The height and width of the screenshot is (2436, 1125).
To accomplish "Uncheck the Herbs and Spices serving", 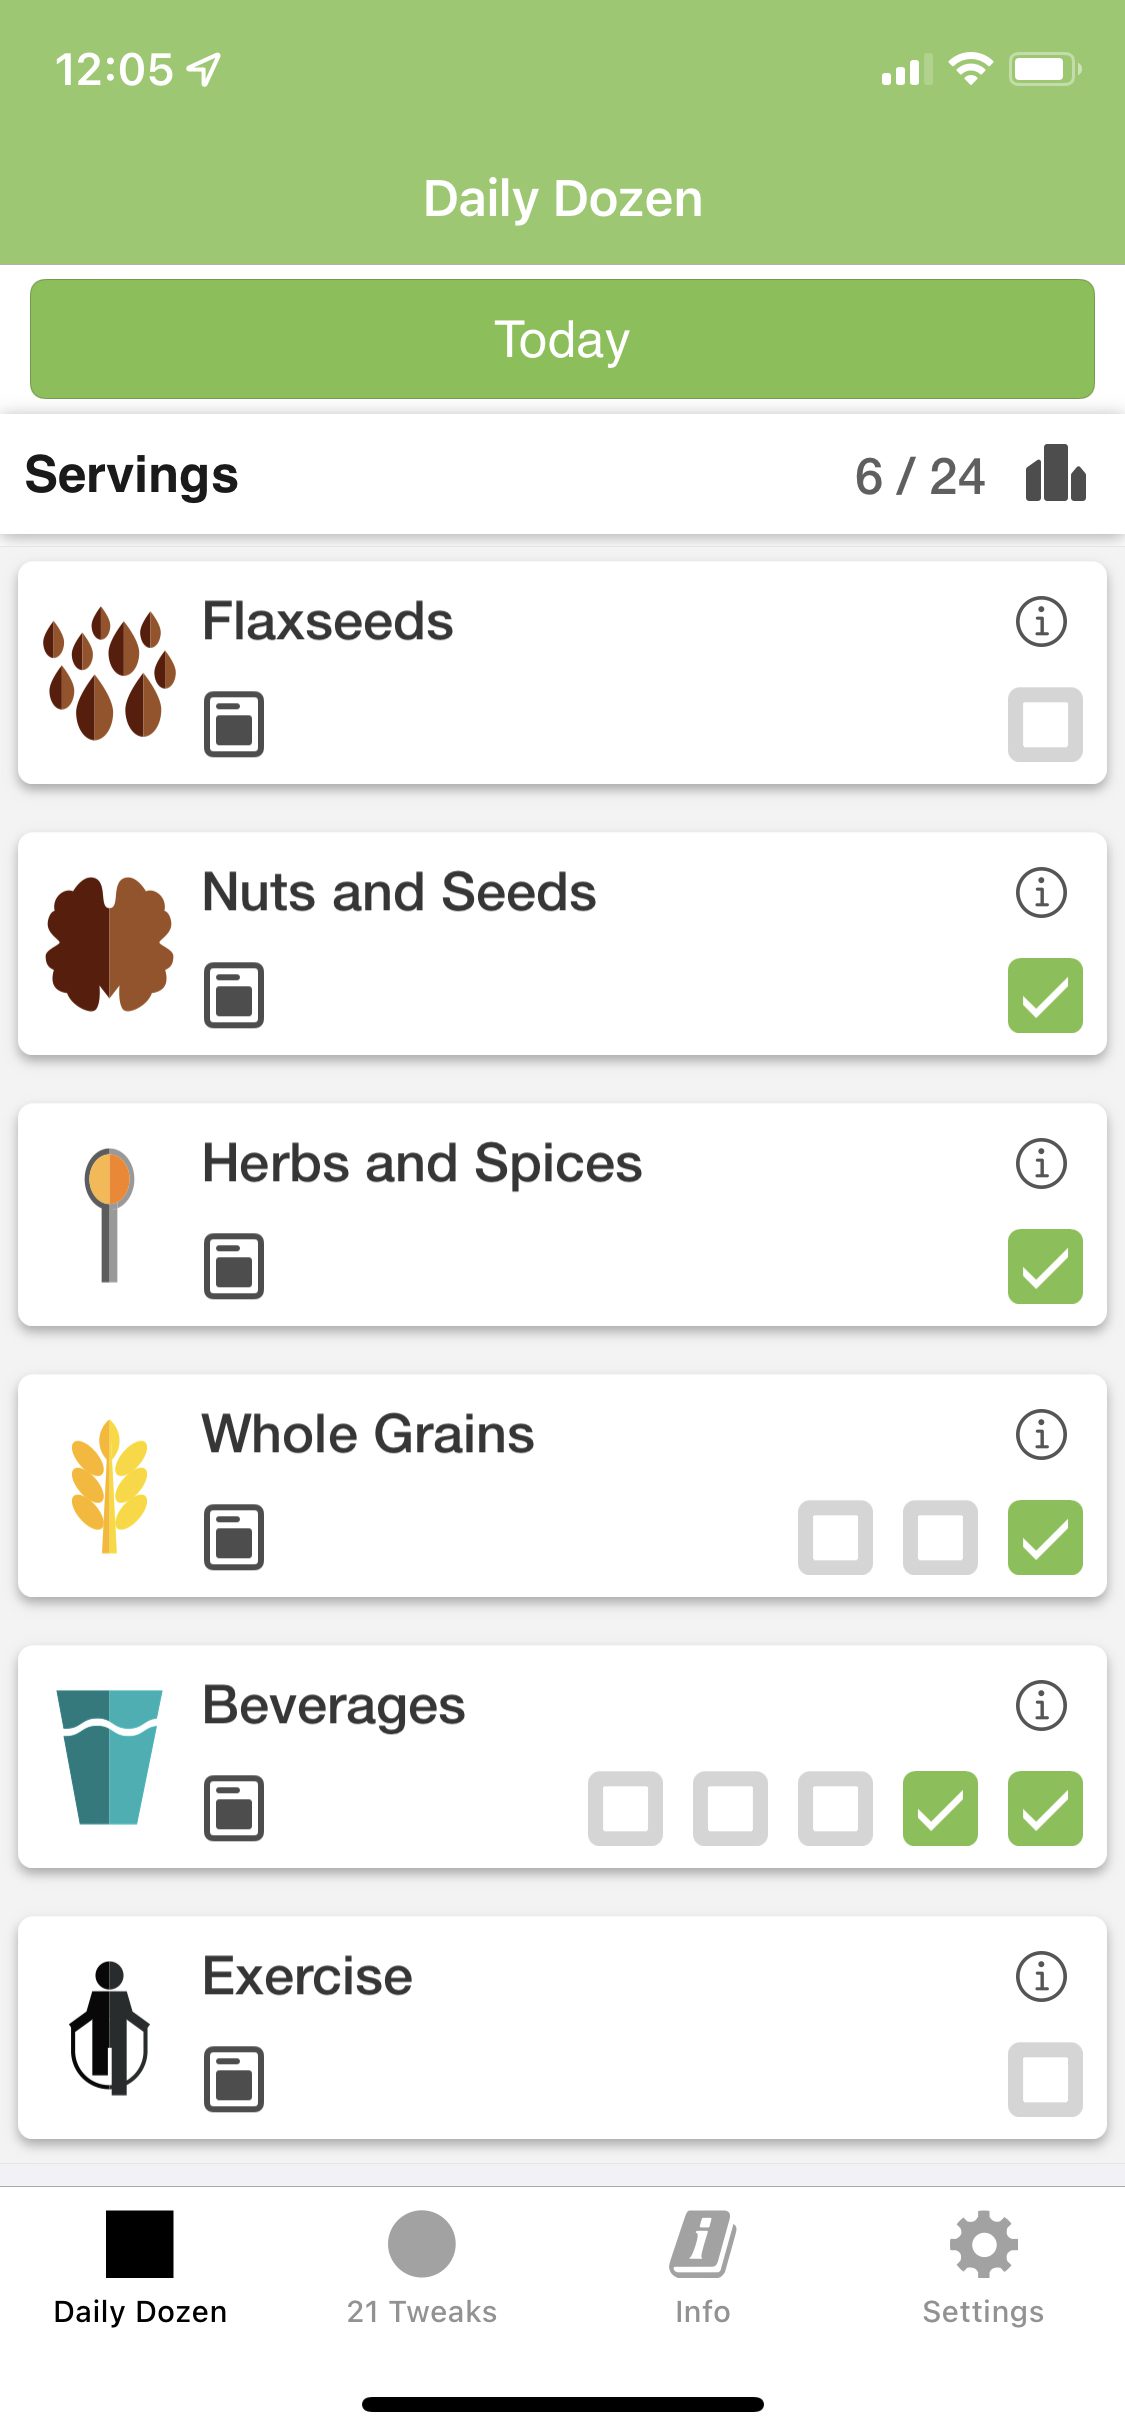I will point(1045,1266).
